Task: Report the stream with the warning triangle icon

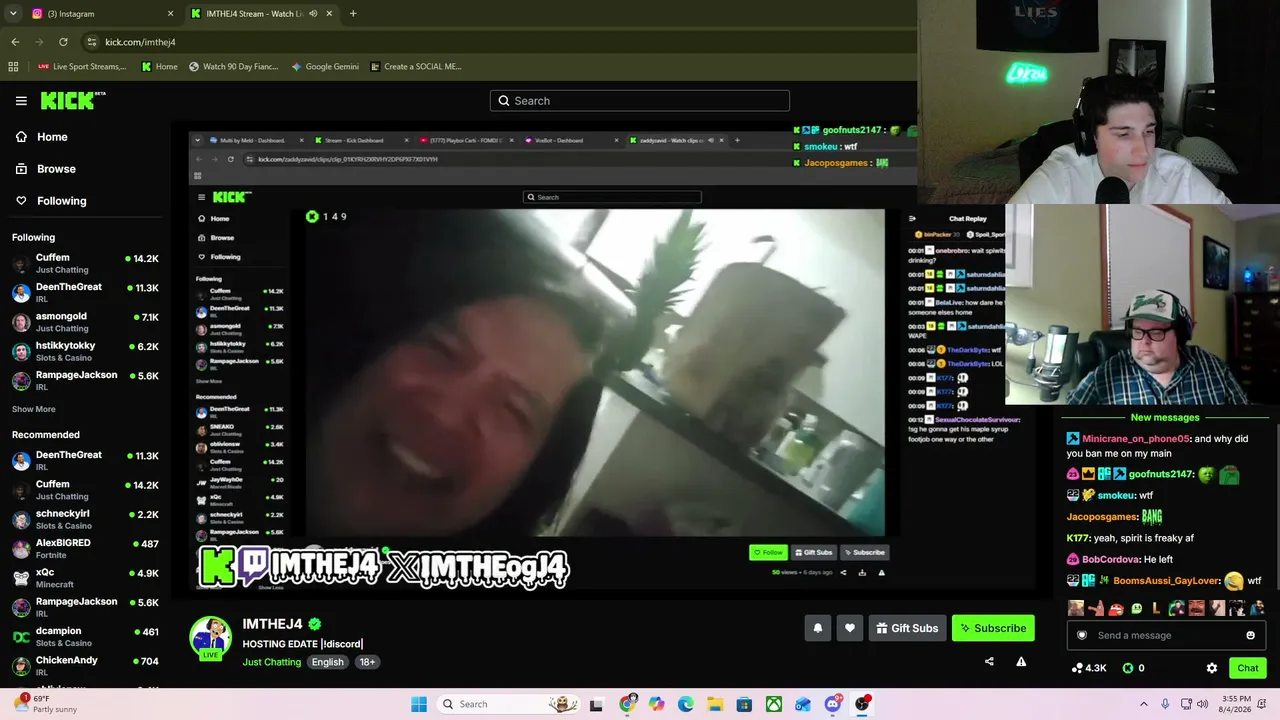Action: click(1021, 661)
